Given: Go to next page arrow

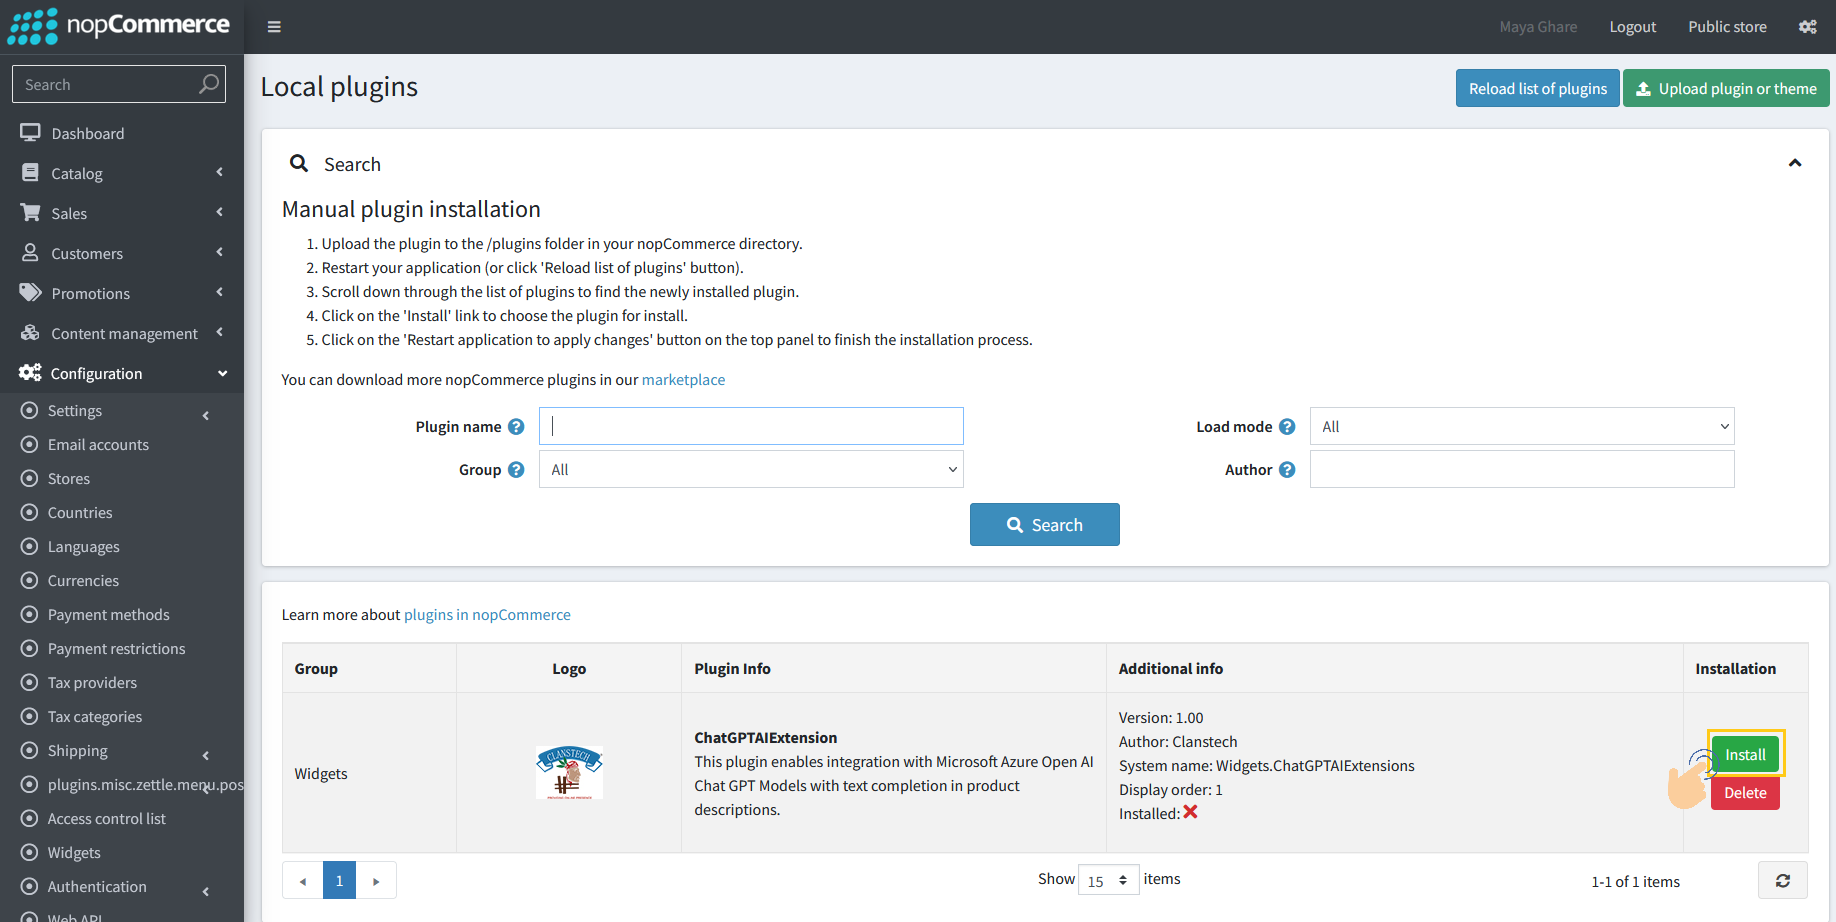Looking at the screenshot, I should [x=376, y=881].
